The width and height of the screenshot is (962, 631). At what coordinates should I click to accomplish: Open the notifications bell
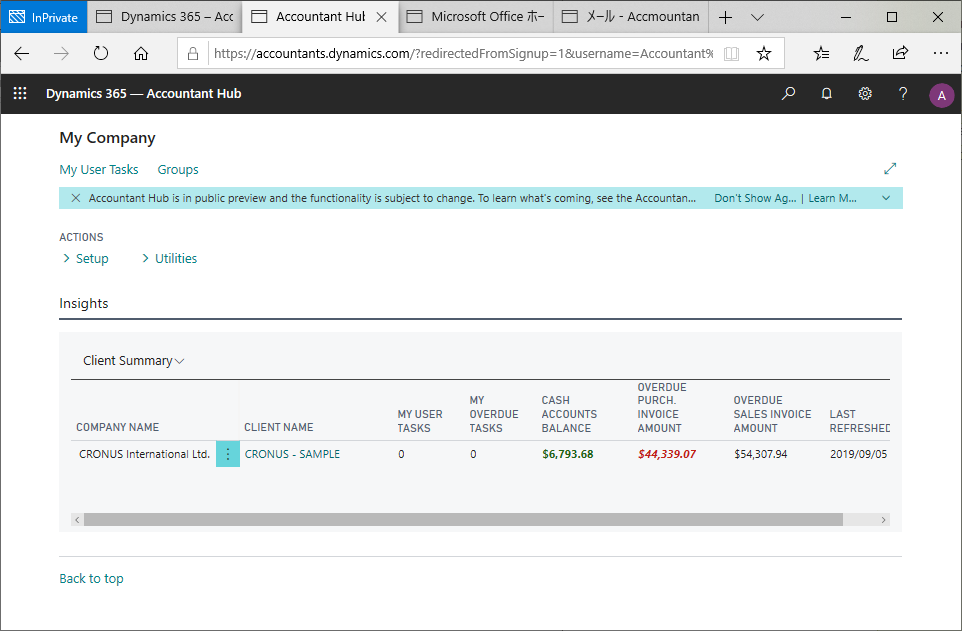pos(827,94)
